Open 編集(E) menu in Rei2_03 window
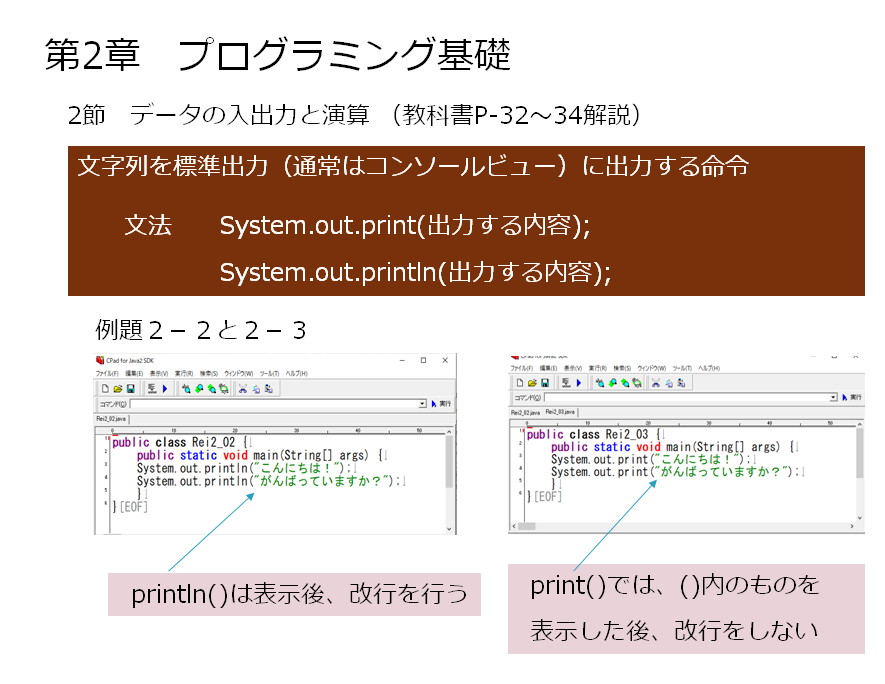Viewport: 885px width, 684px height. 548,368
